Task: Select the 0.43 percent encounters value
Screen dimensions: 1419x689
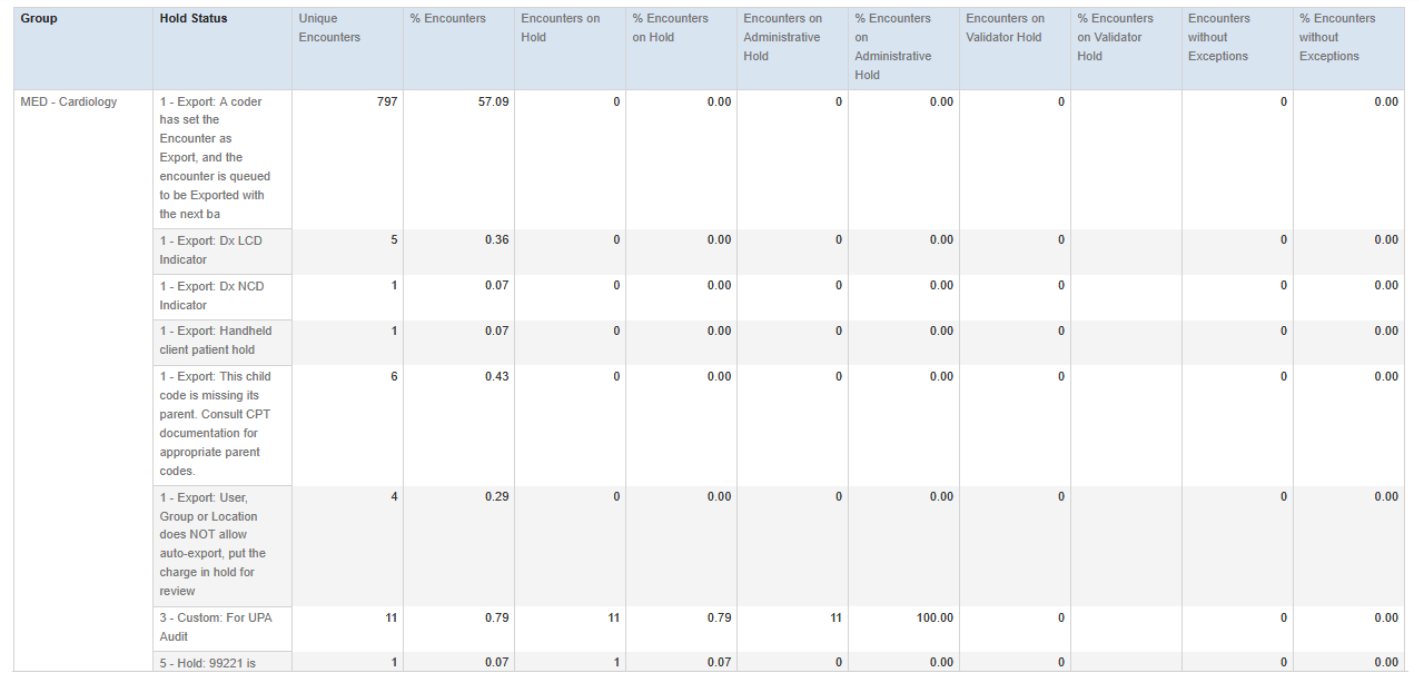Action: point(497,376)
